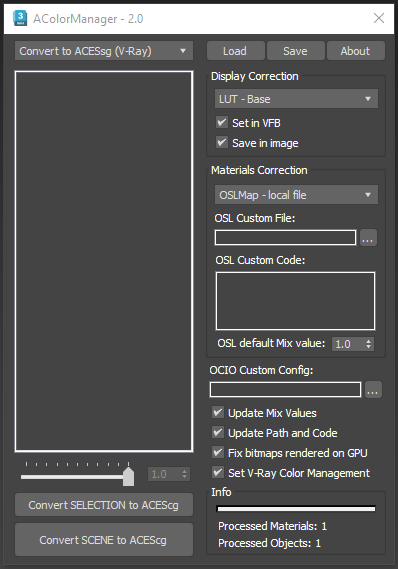Disable Update Mix Values checkbox
Viewport: 398px width, 569px height.
218,412
